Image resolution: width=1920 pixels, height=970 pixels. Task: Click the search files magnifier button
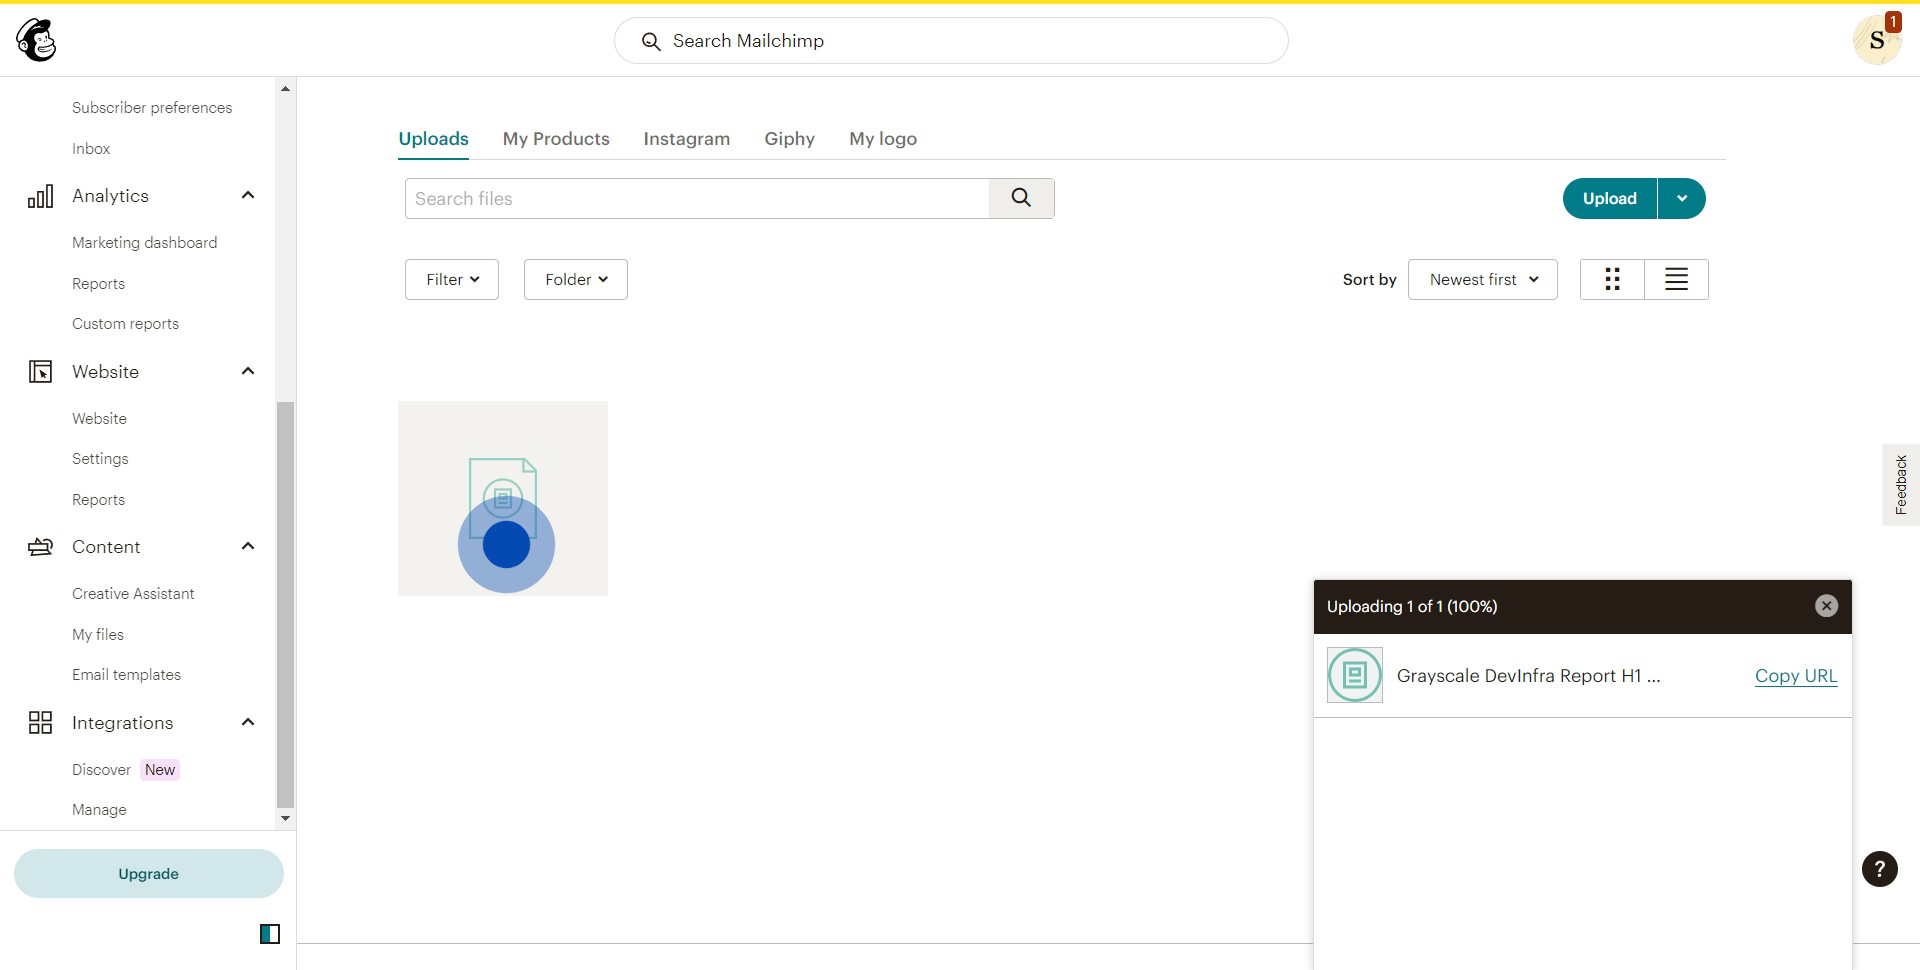click(1021, 198)
